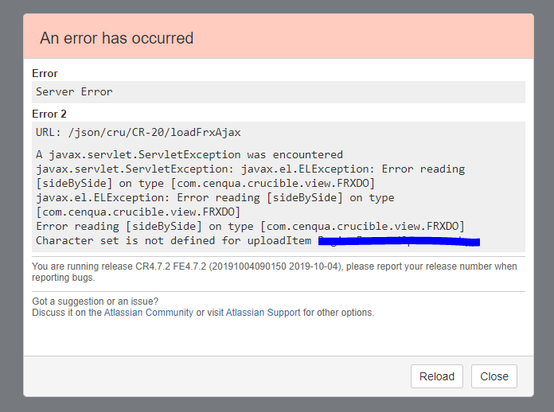Viewport: 554px width, 412px height.
Task: Visit the Atlassian Support link
Action: point(263,313)
